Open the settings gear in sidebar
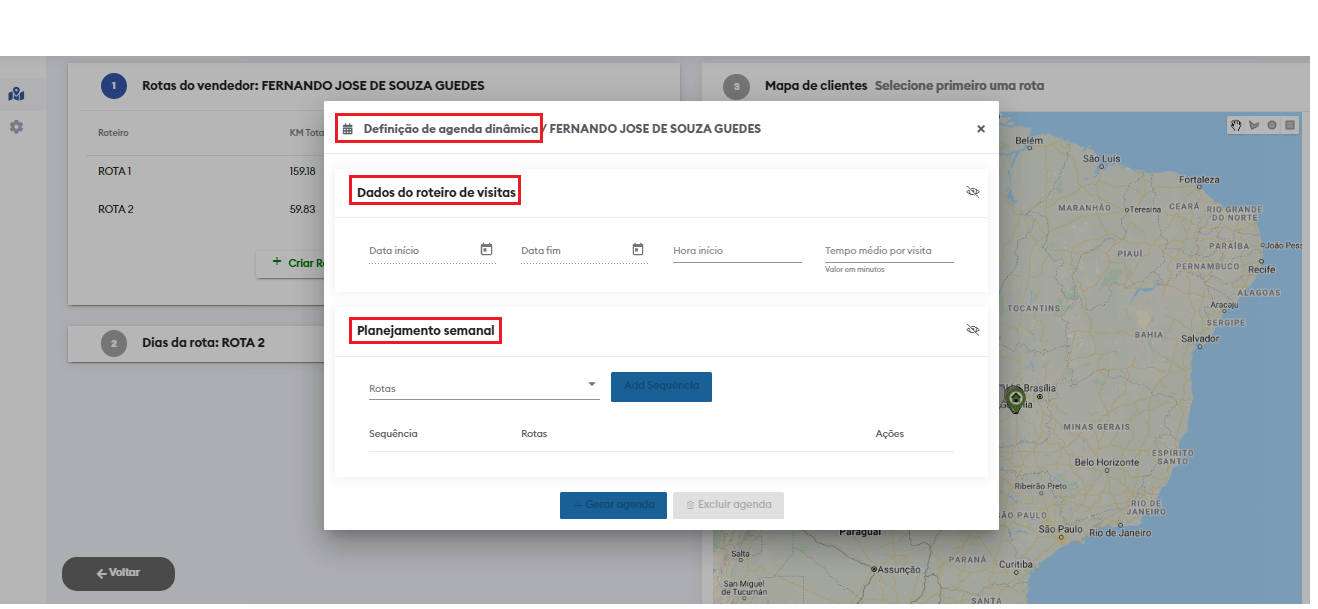 pyautogui.click(x=16, y=127)
